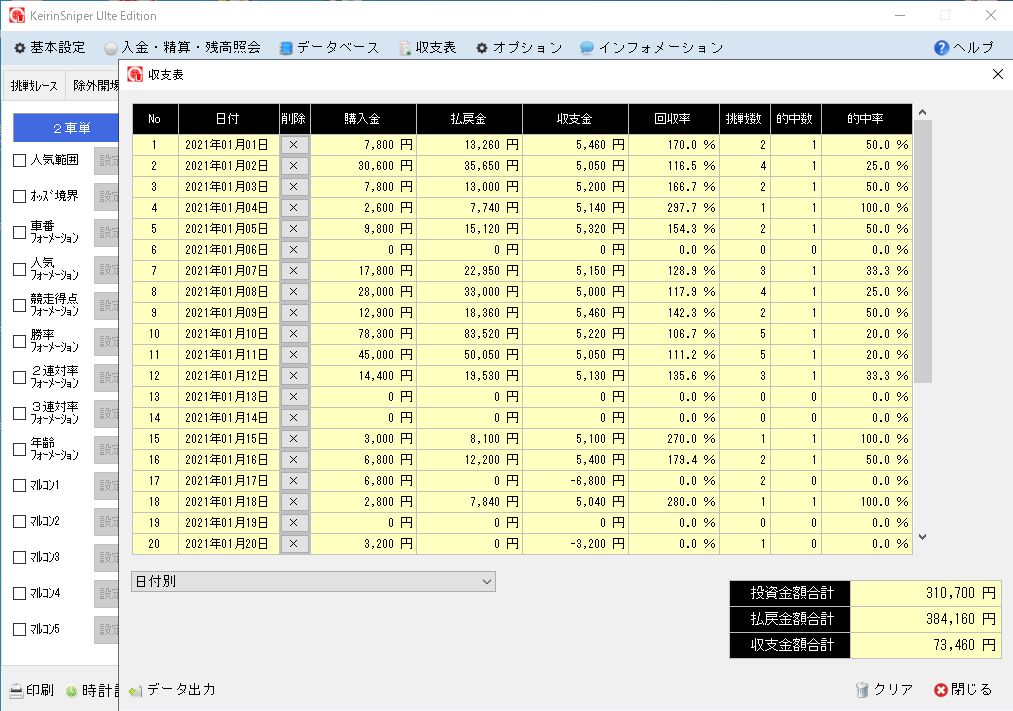Click the printer icon beside 印刷
The image size is (1013, 711).
pos(16,691)
